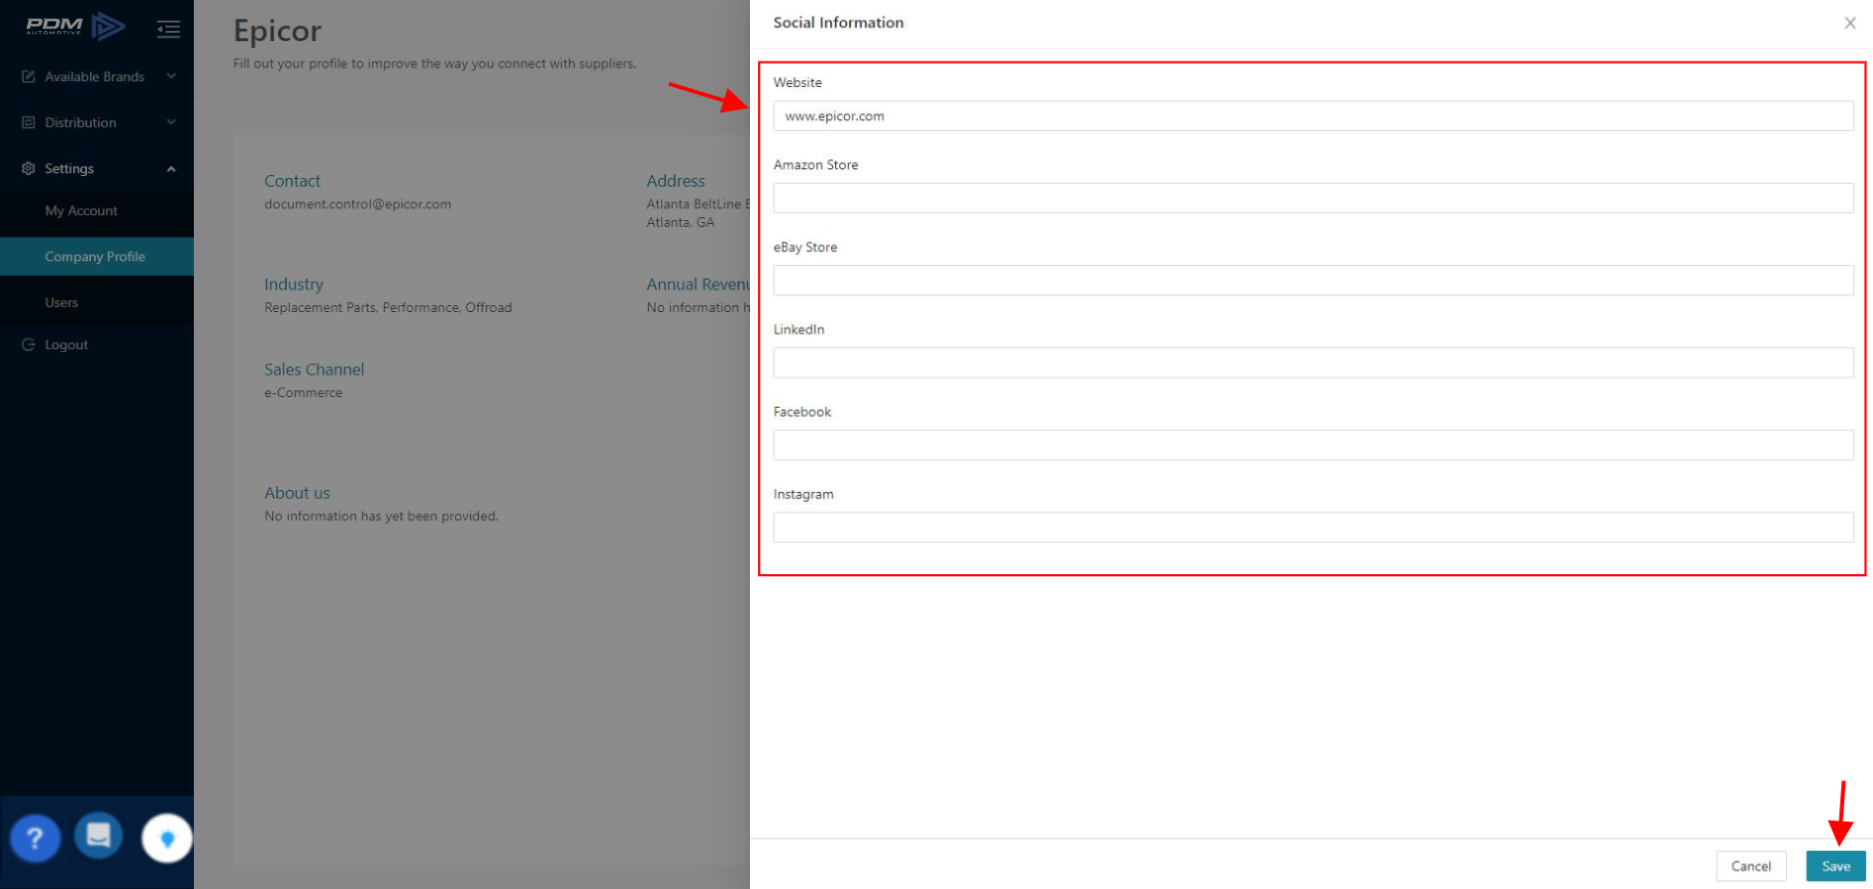The width and height of the screenshot is (1873, 889).
Task: Click the Address section heading
Action: (675, 181)
